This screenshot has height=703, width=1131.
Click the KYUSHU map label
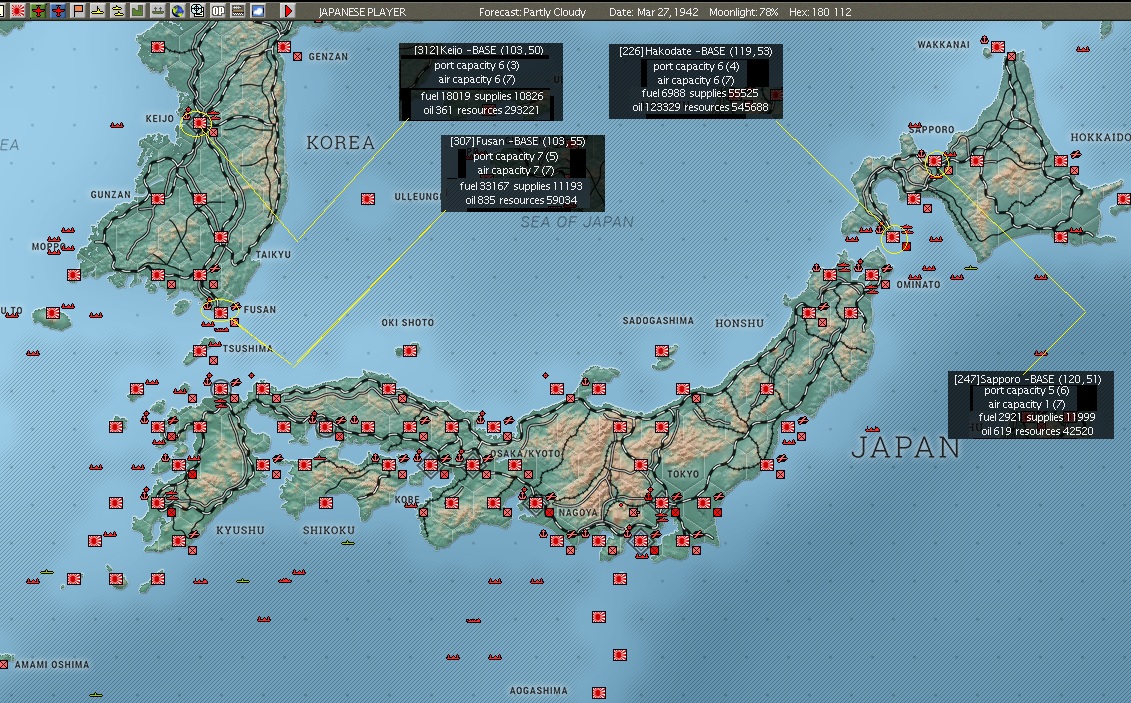pyautogui.click(x=240, y=530)
